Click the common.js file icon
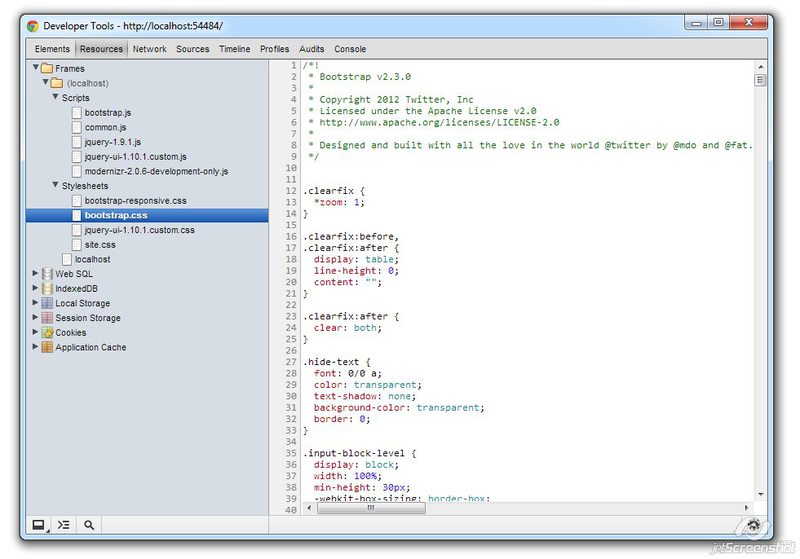The image size is (800, 559). [77, 127]
